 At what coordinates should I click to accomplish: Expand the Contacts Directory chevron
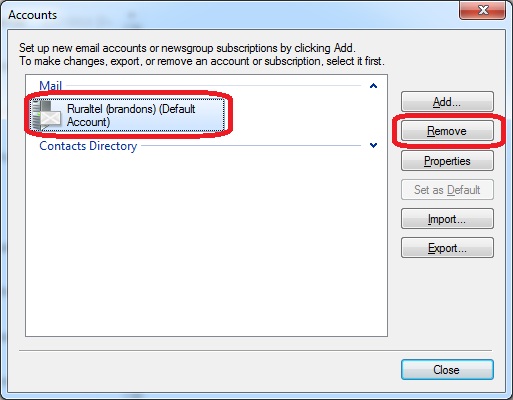pos(373,145)
